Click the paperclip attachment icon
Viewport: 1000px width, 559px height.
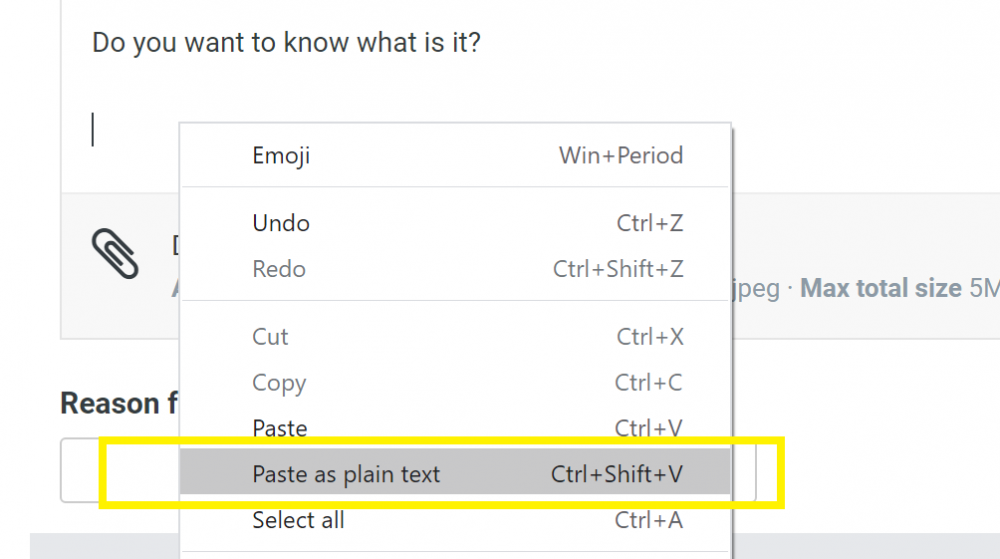pos(115,253)
